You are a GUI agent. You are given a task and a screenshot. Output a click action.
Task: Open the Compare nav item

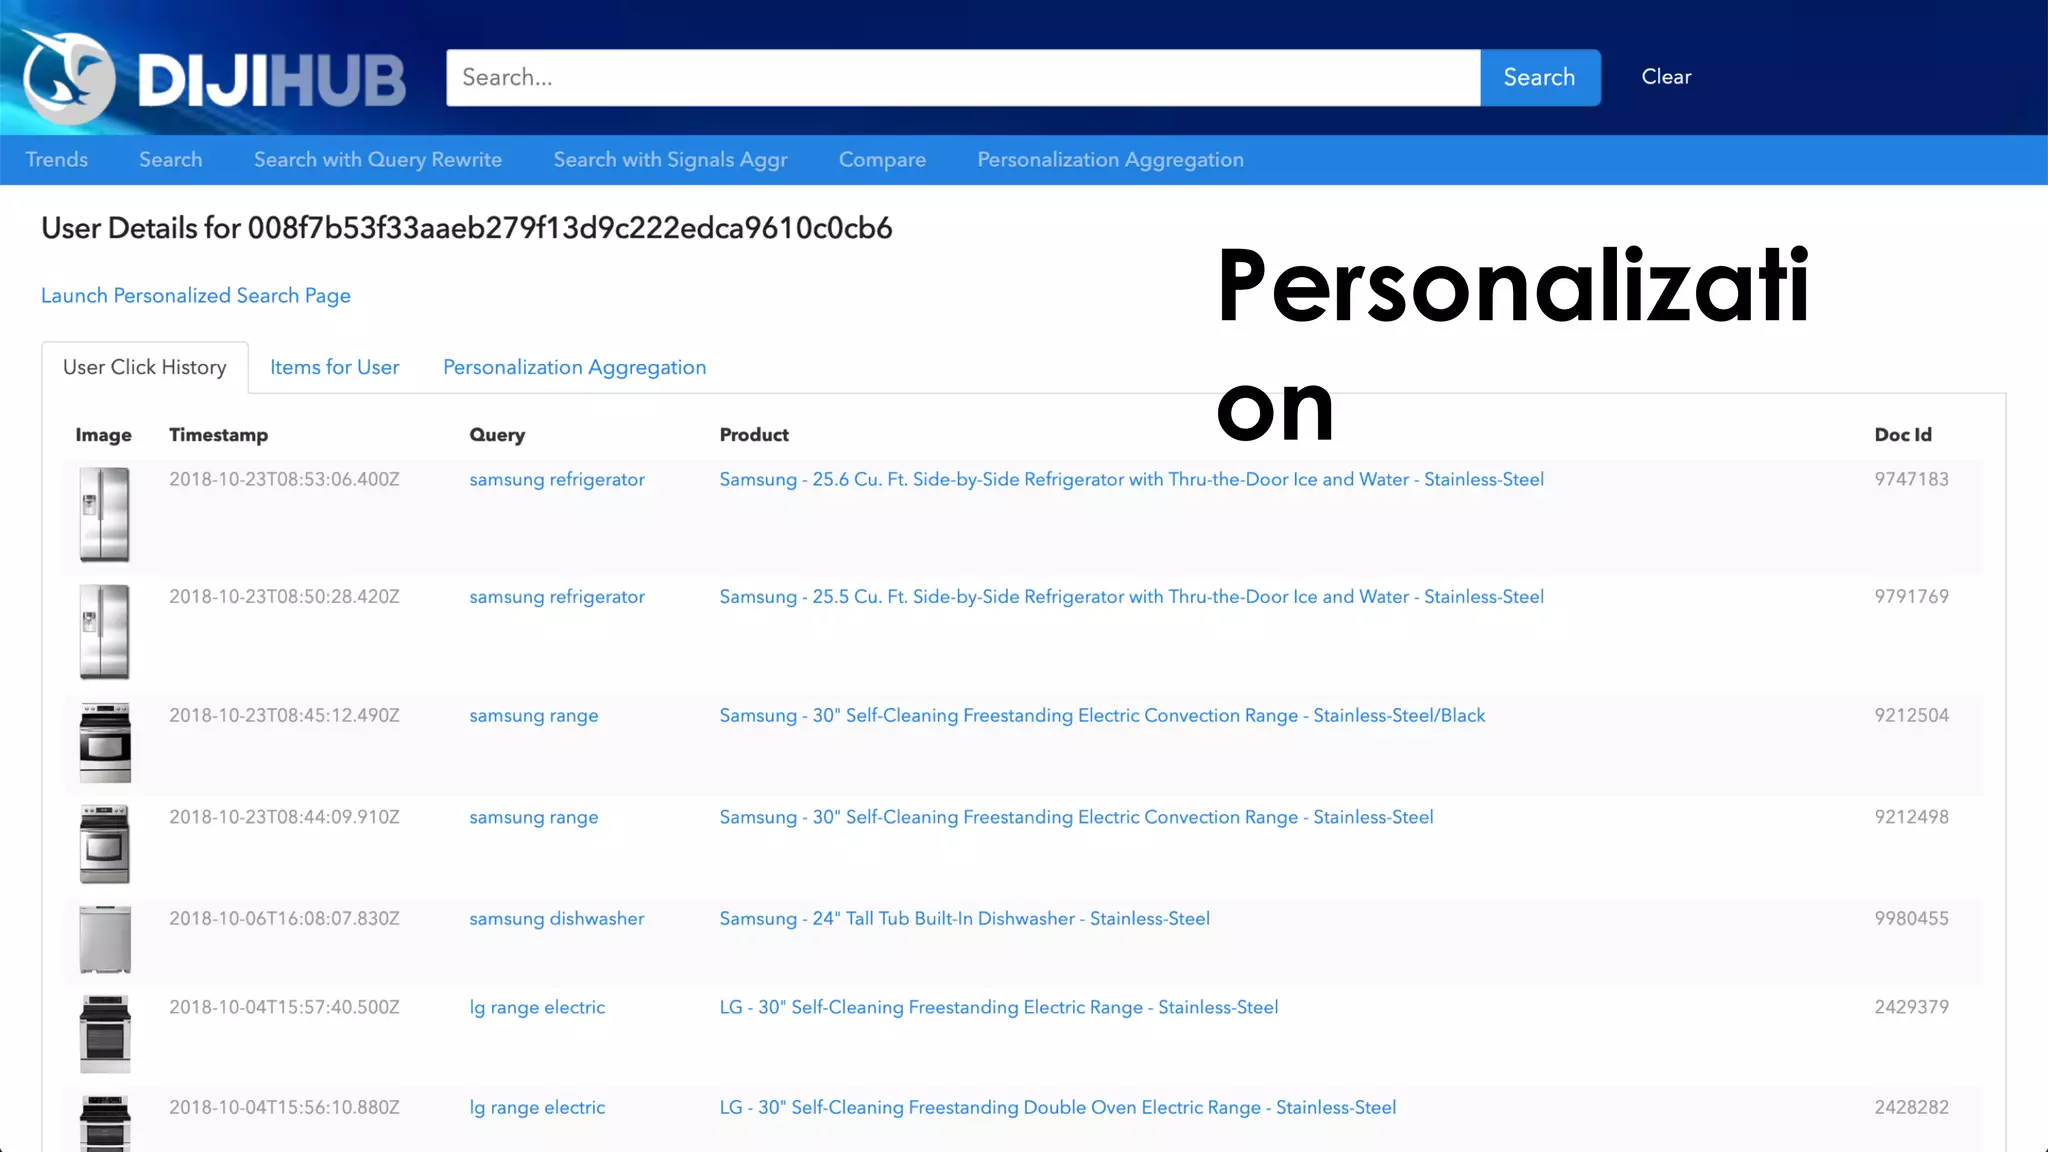point(882,160)
